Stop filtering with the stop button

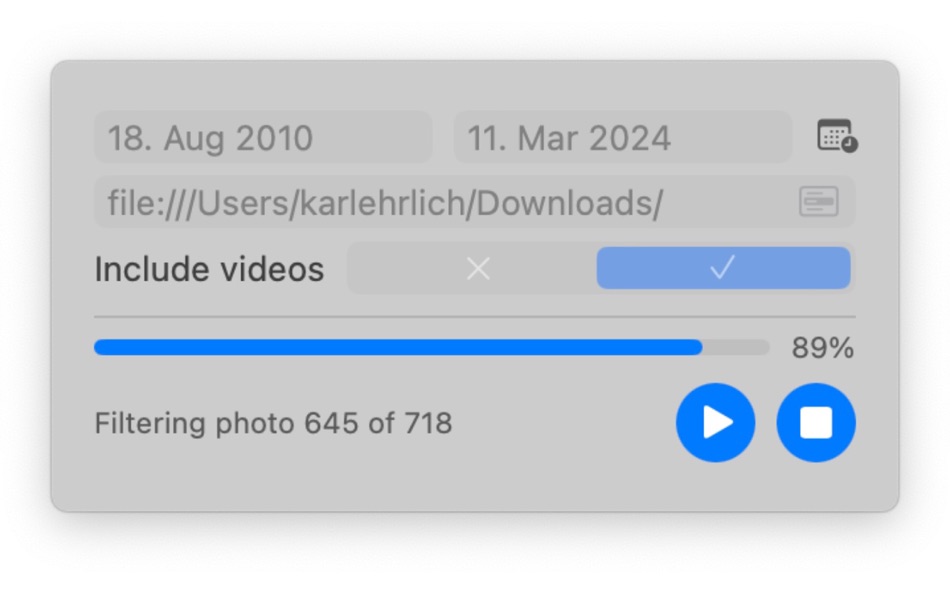tap(816, 422)
